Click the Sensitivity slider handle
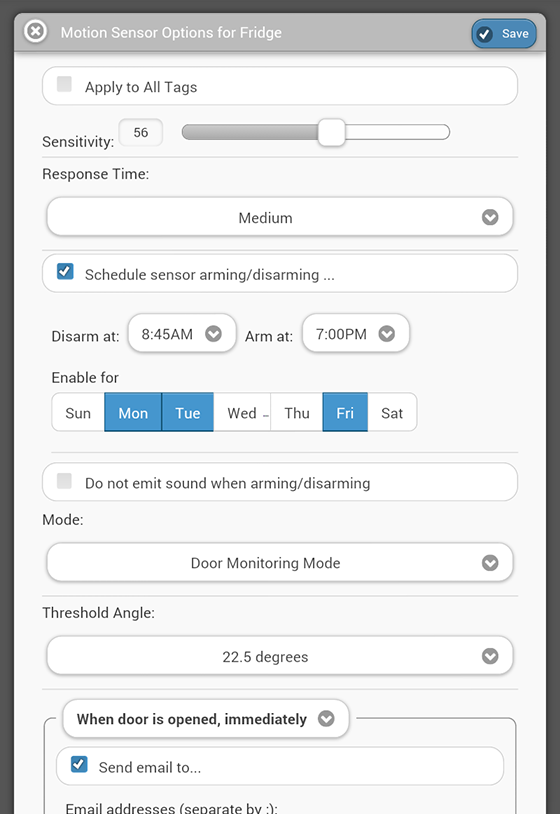560x814 pixels. point(331,132)
